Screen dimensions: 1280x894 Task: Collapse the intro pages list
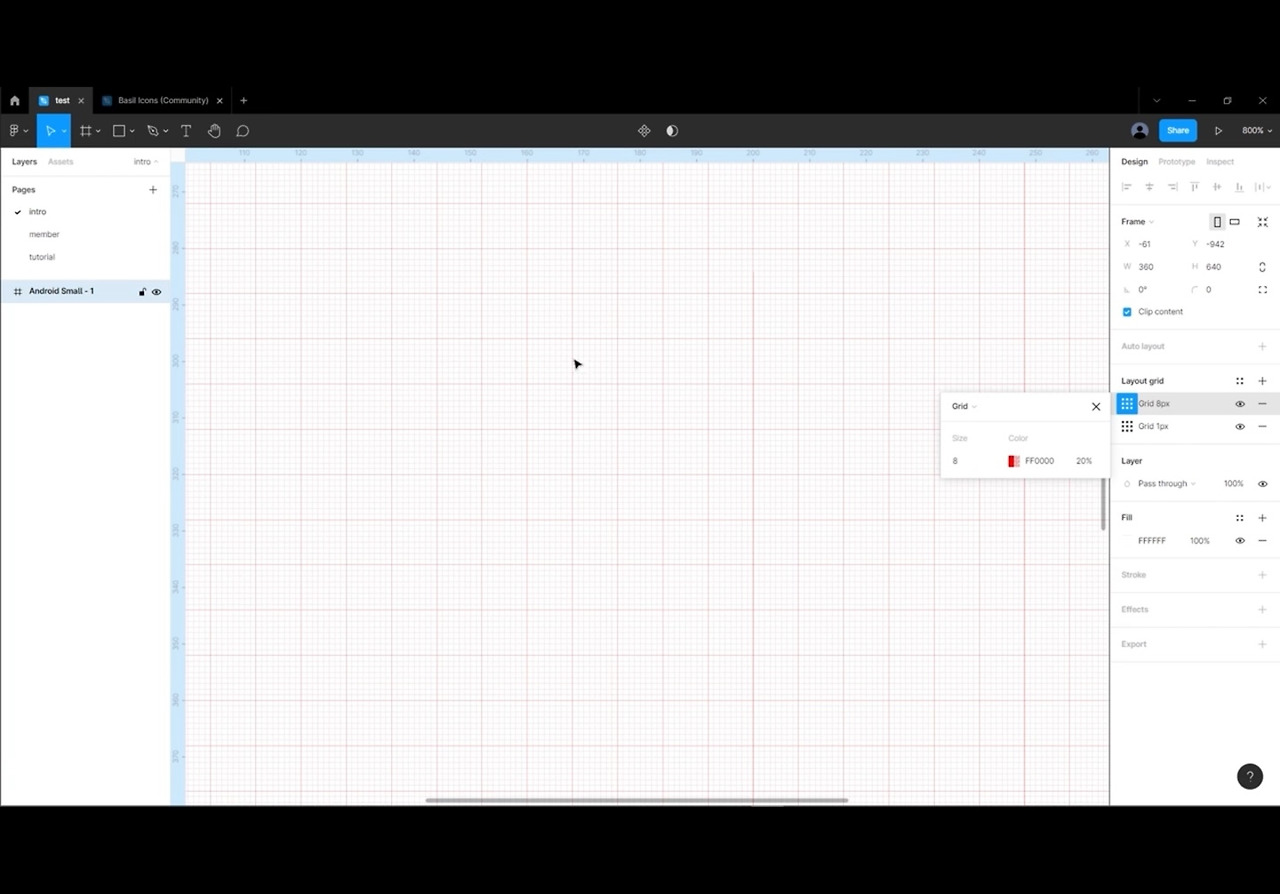pos(146,162)
